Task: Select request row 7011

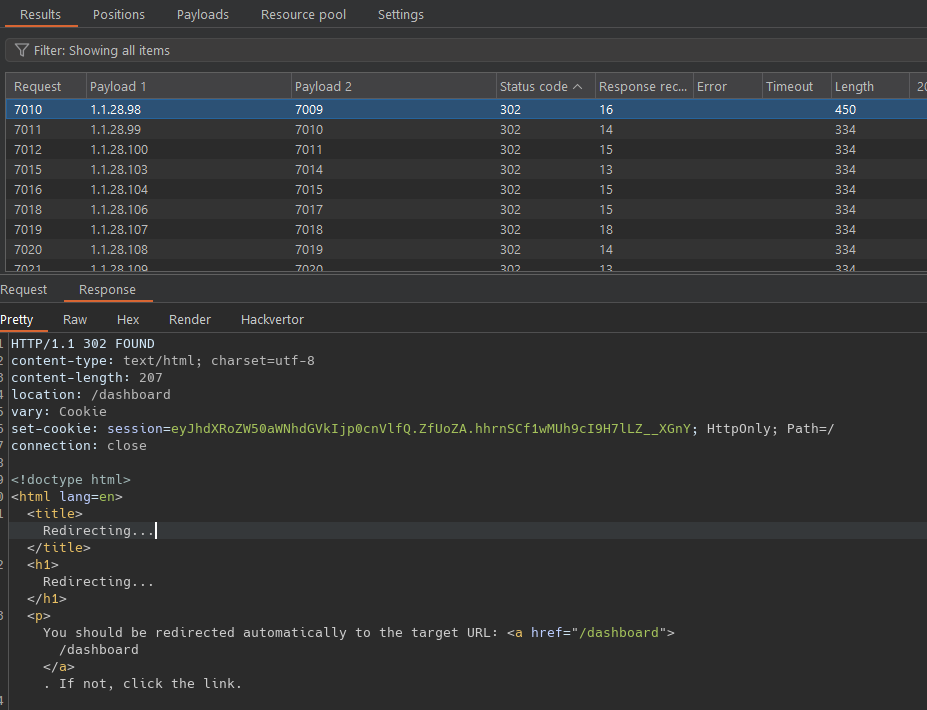Action: (x=28, y=130)
